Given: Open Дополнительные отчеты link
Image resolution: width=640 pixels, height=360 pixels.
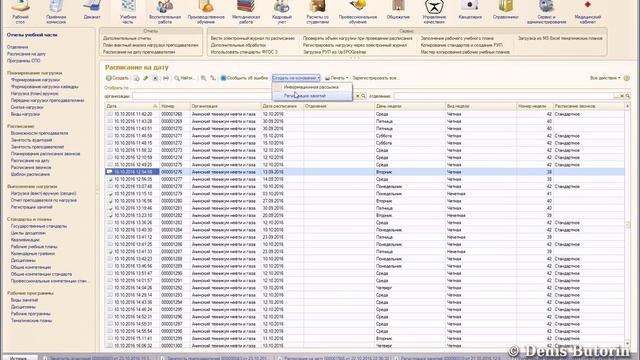Looking at the screenshot, I should click(x=127, y=38).
